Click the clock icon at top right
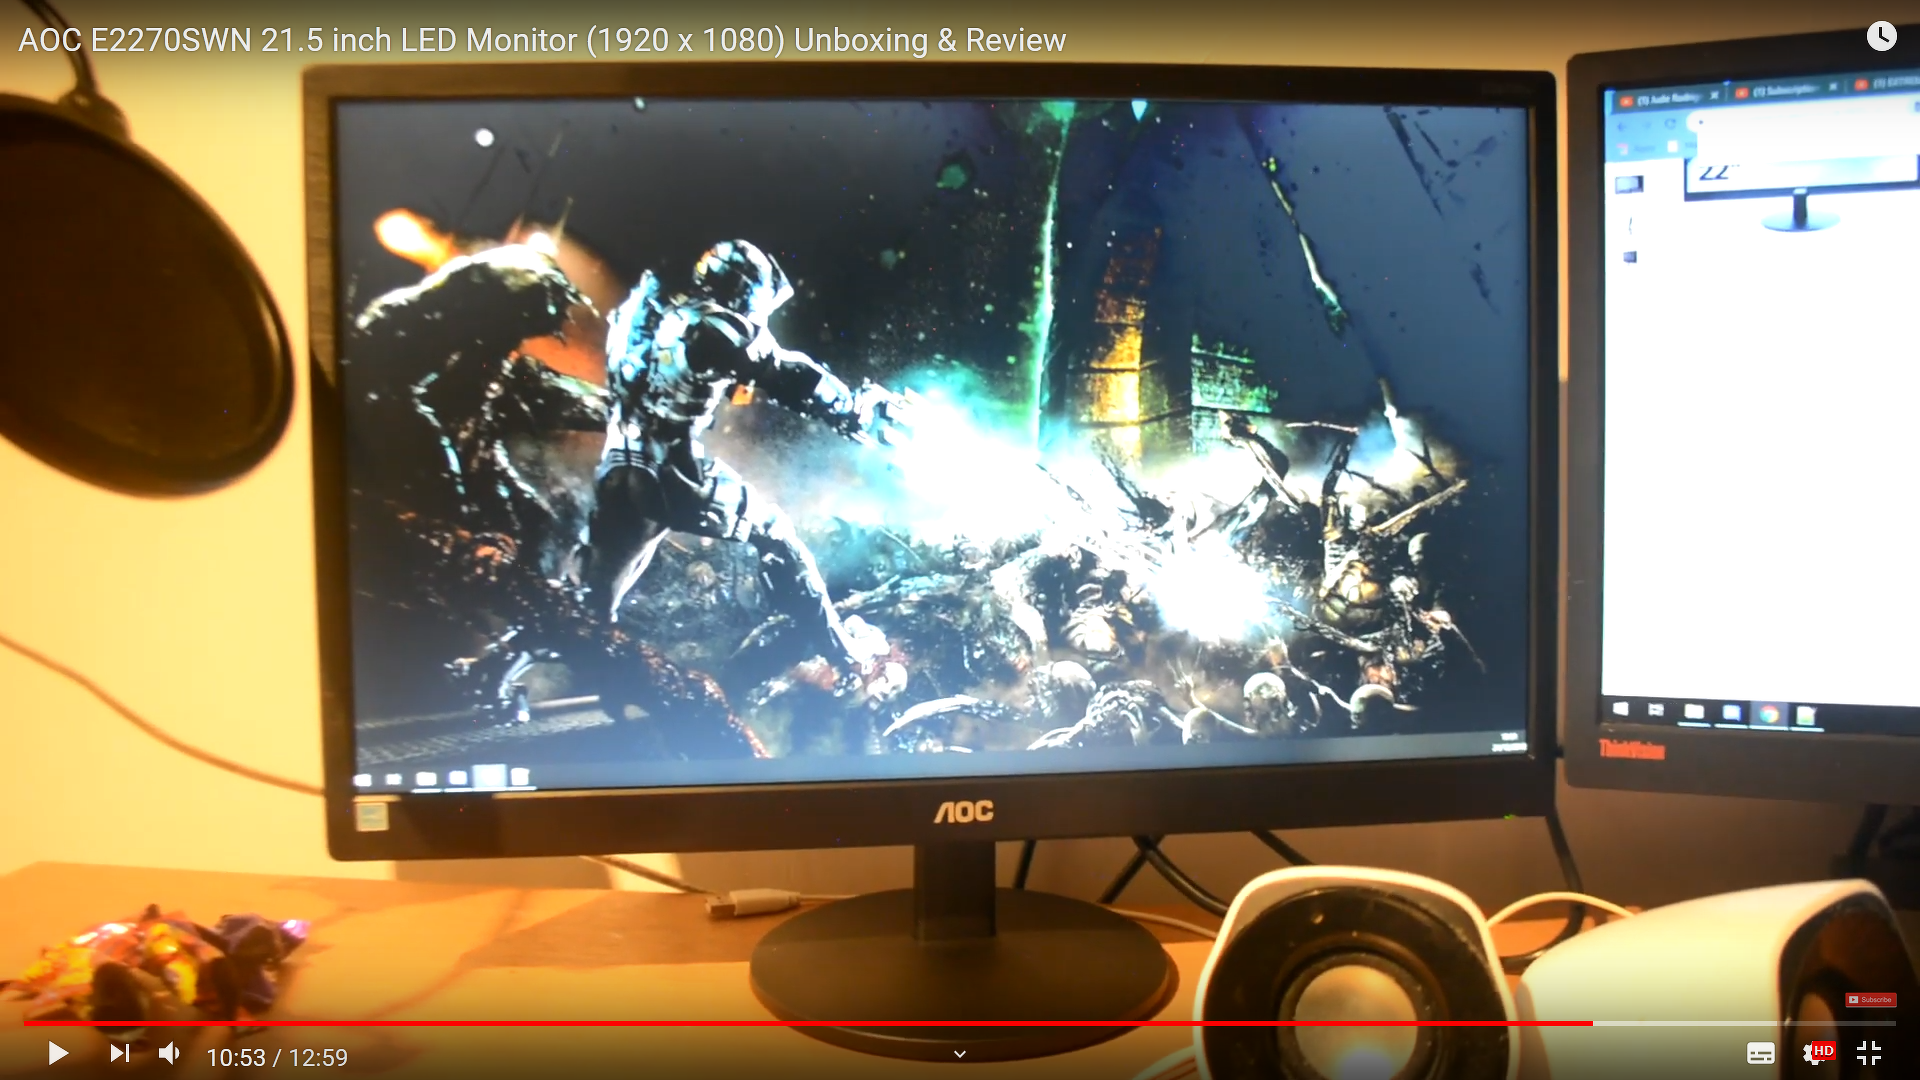The image size is (1920, 1080). click(x=1881, y=37)
